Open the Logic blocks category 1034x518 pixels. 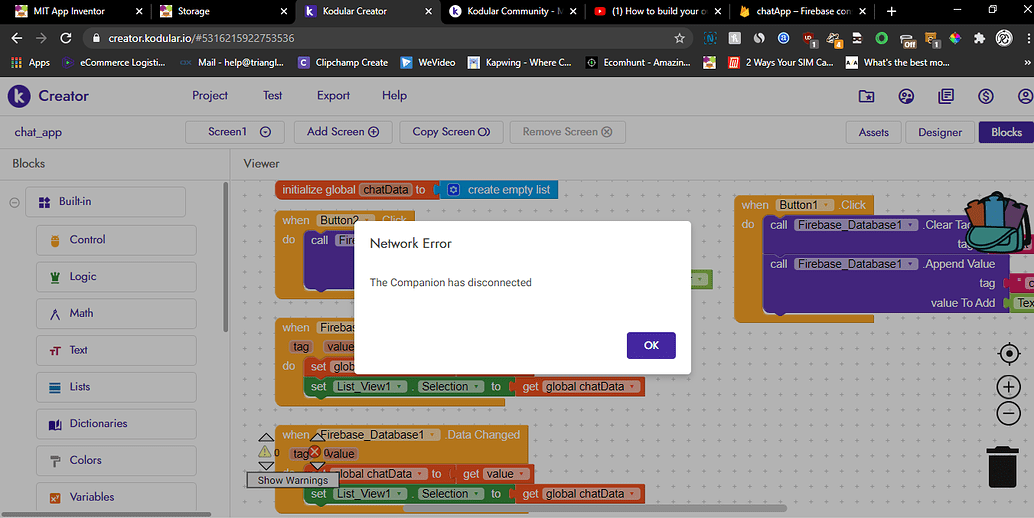(x=116, y=277)
